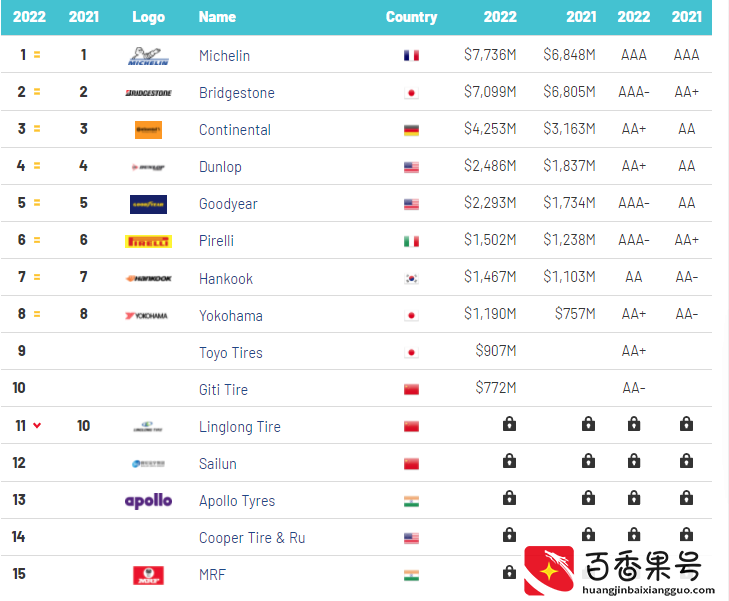The image size is (729, 601).
Task: Click the Japan flag in Toyo Tires row
Action: tap(411, 352)
